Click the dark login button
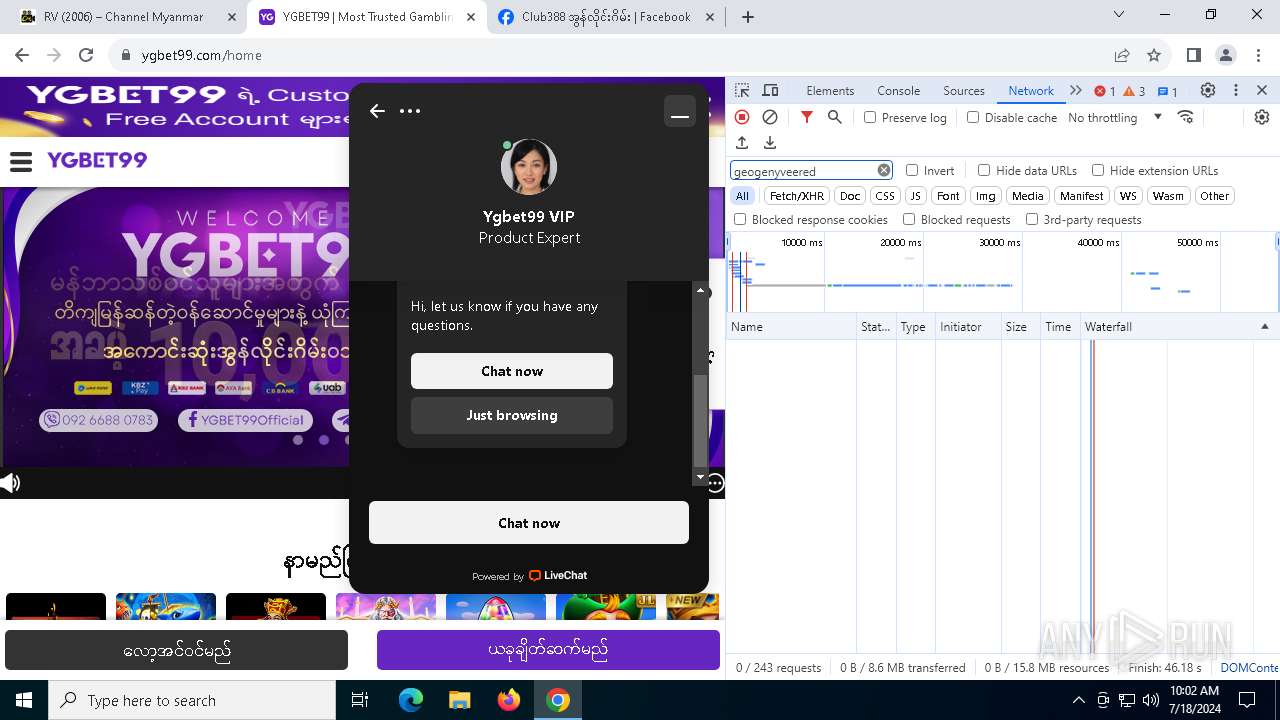Image resolution: width=1280 pixels, height=720 pixels. [x=176, y=650]
